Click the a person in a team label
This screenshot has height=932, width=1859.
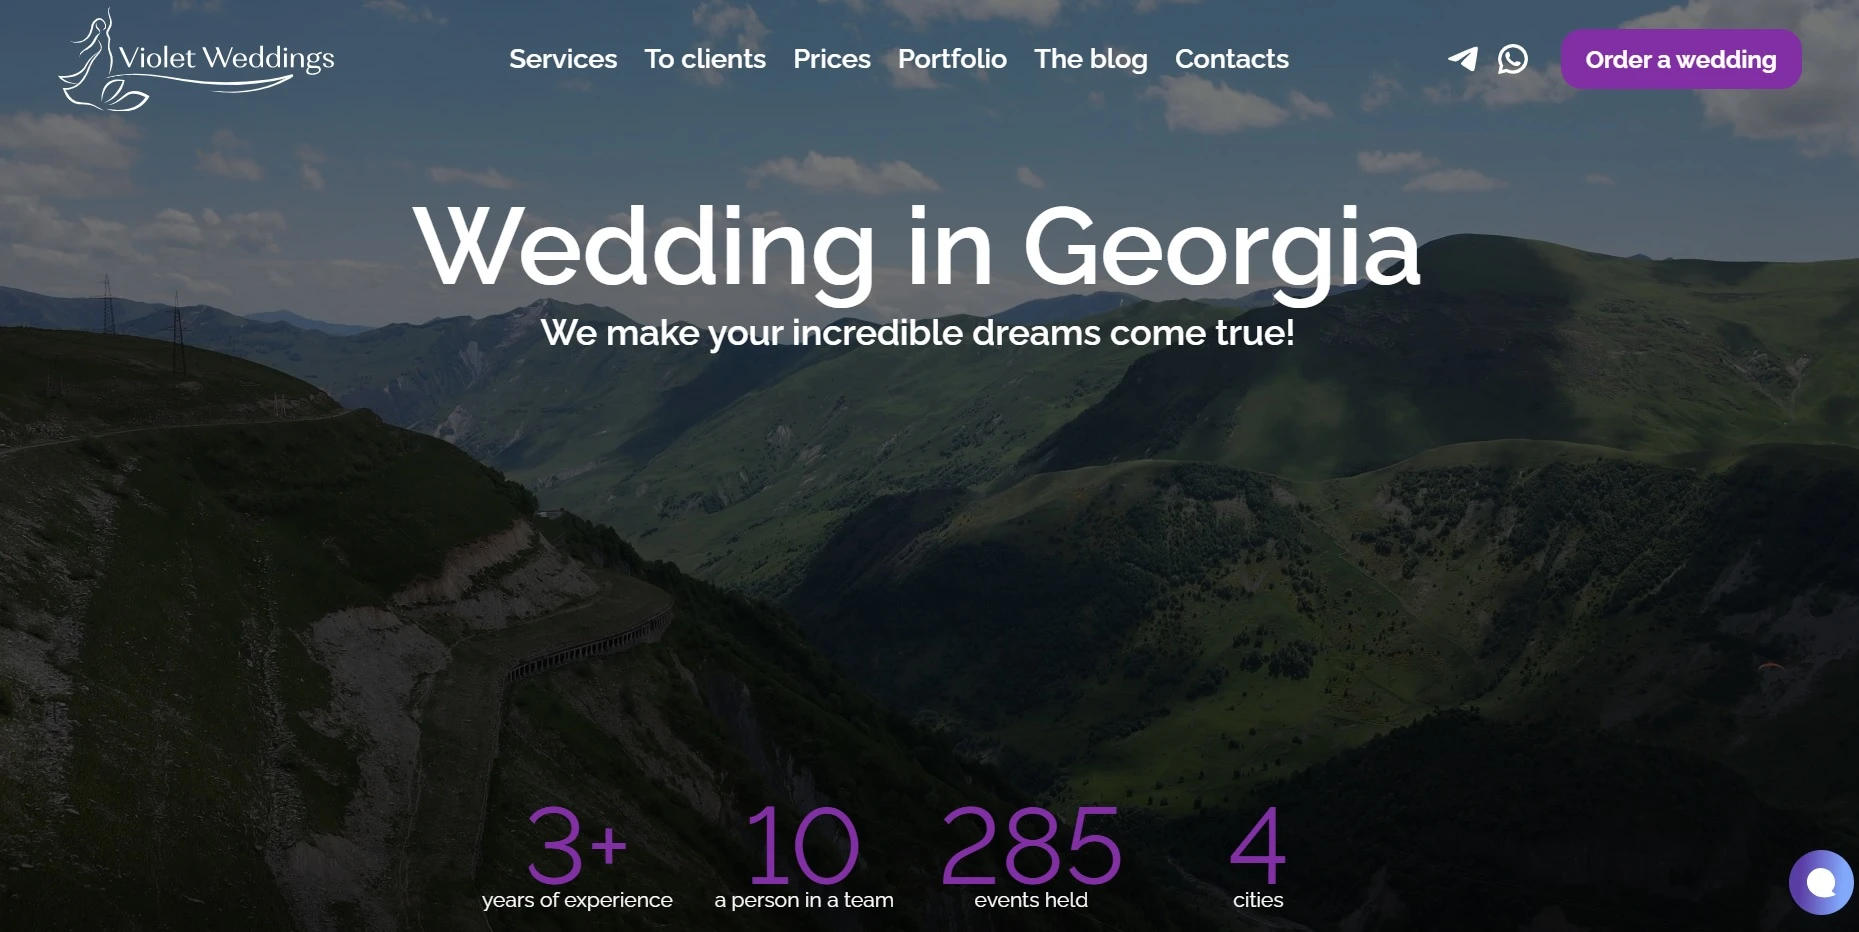click(804, 900)
